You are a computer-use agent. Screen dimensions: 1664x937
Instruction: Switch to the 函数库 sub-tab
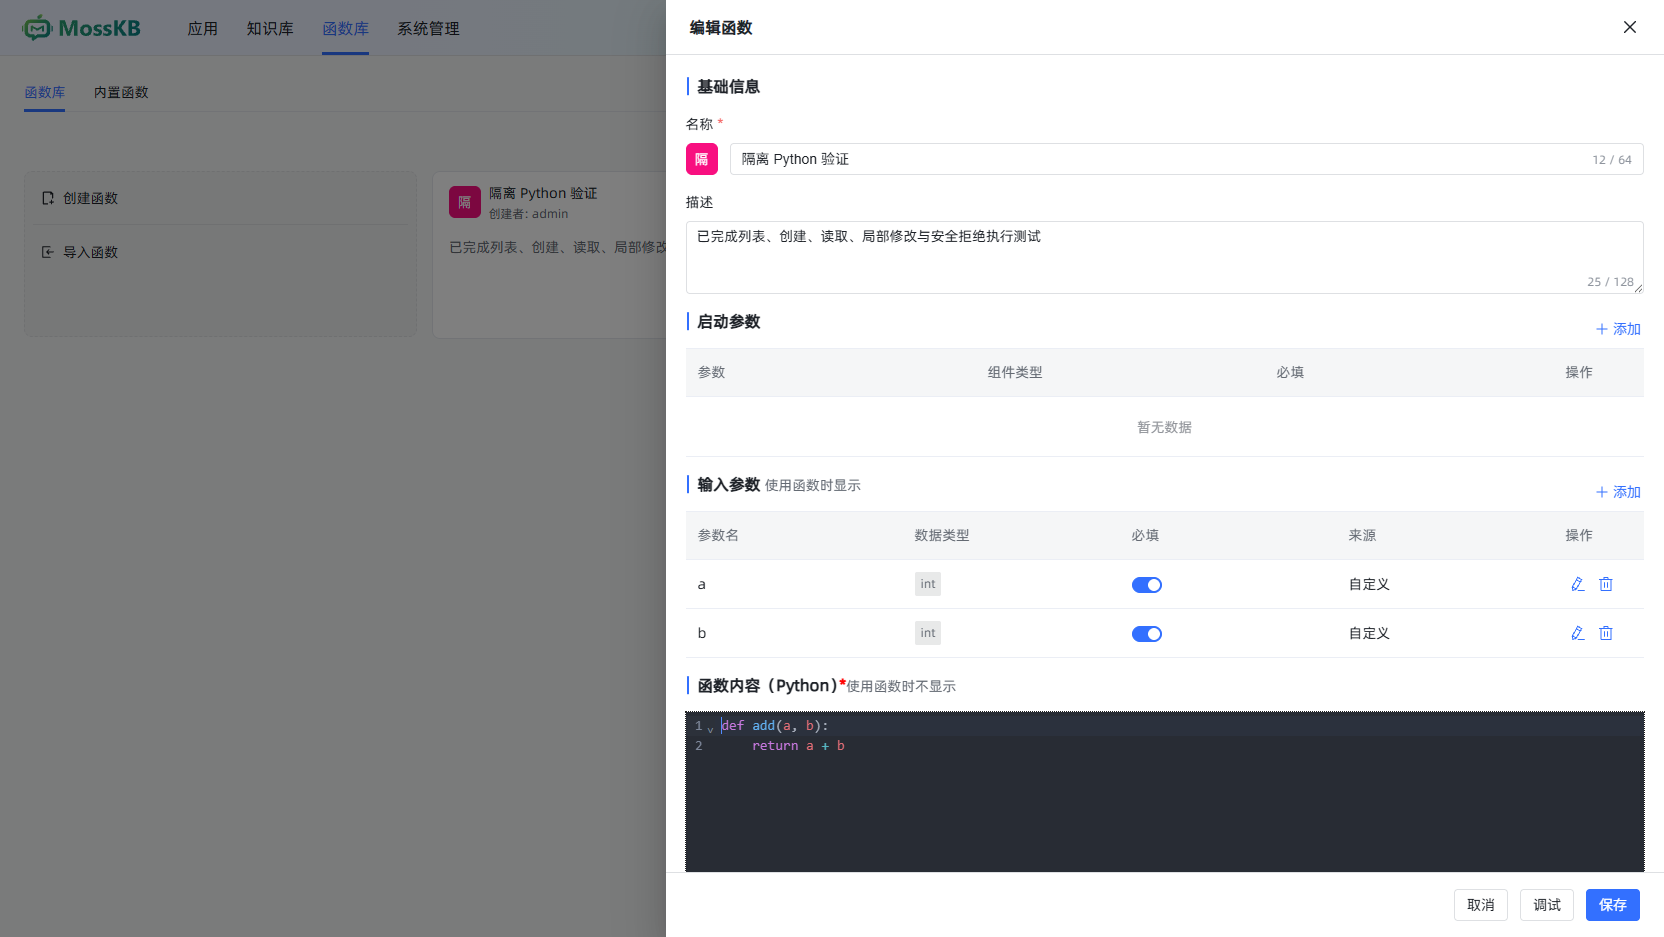click(45, 92)
